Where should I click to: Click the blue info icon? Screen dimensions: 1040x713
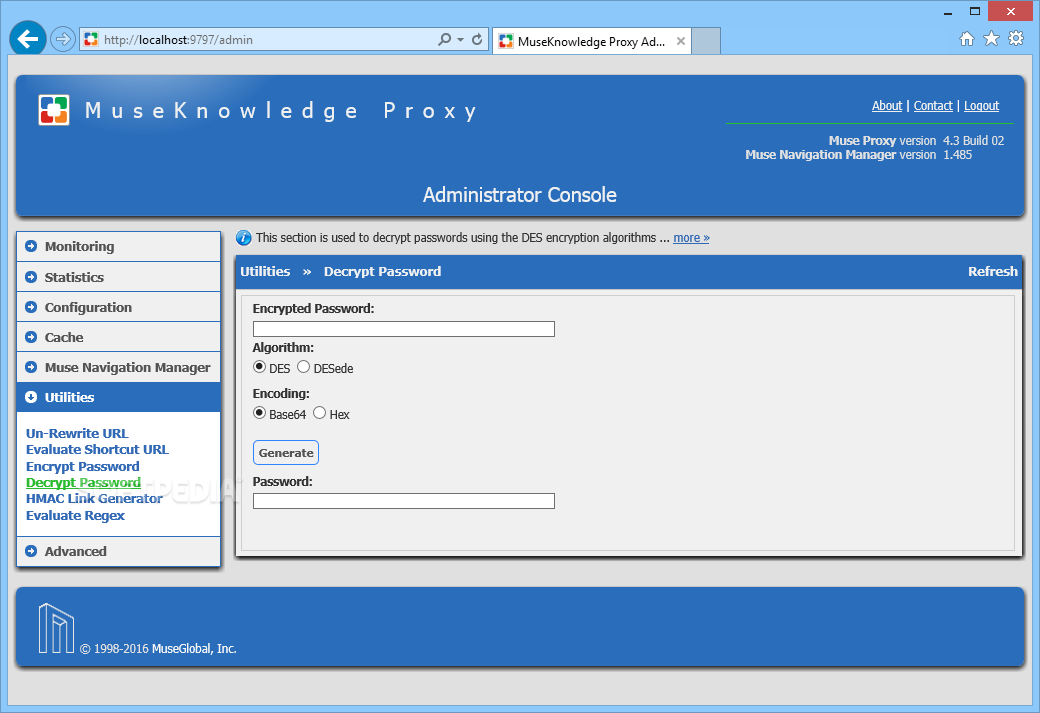(x=243, y=237)
